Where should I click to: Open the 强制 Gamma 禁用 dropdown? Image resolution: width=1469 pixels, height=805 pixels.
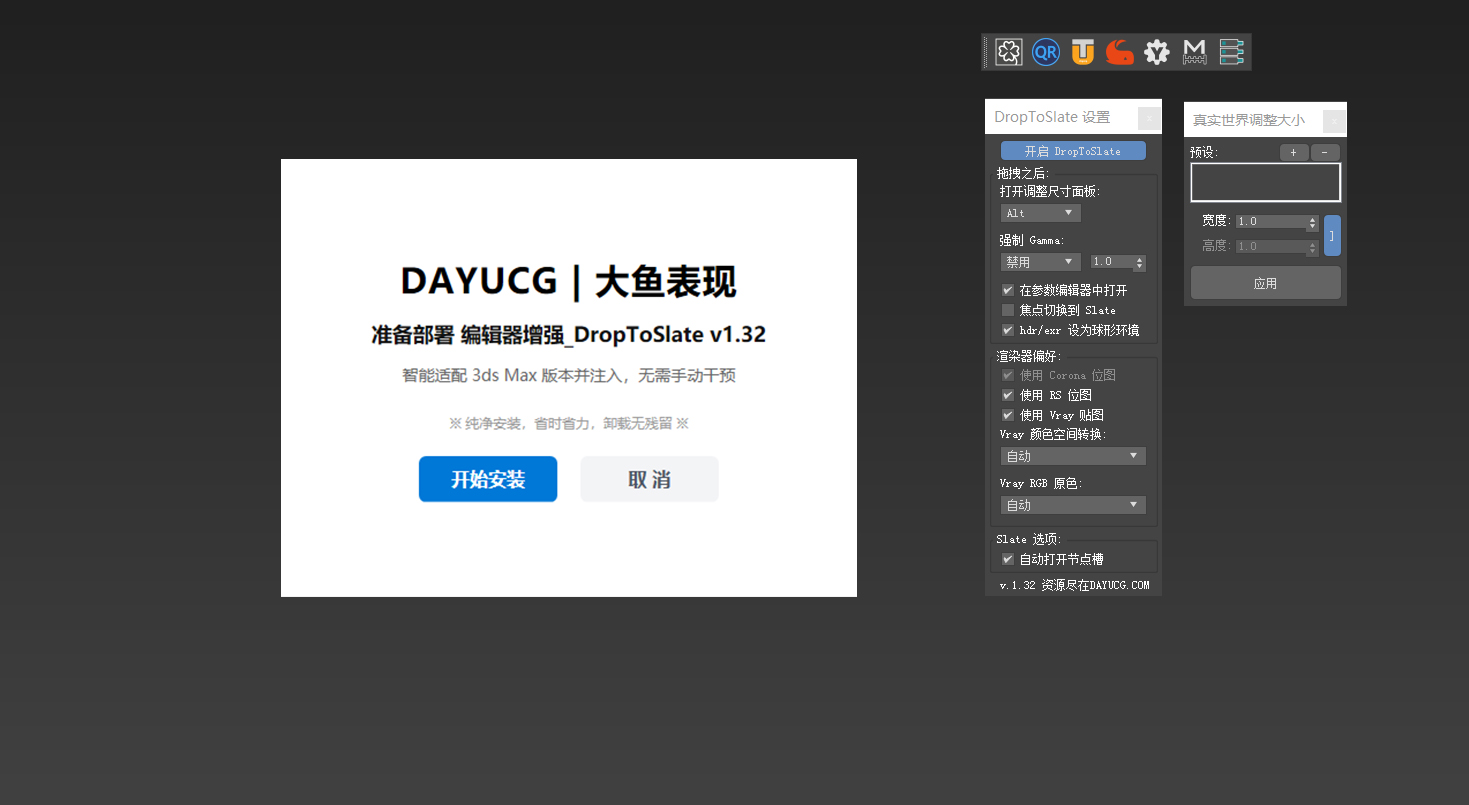click(1041, 262)
